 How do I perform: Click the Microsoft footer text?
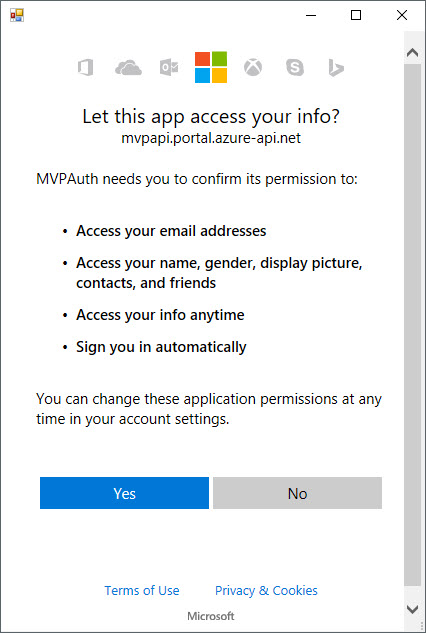tap(211, 616)
